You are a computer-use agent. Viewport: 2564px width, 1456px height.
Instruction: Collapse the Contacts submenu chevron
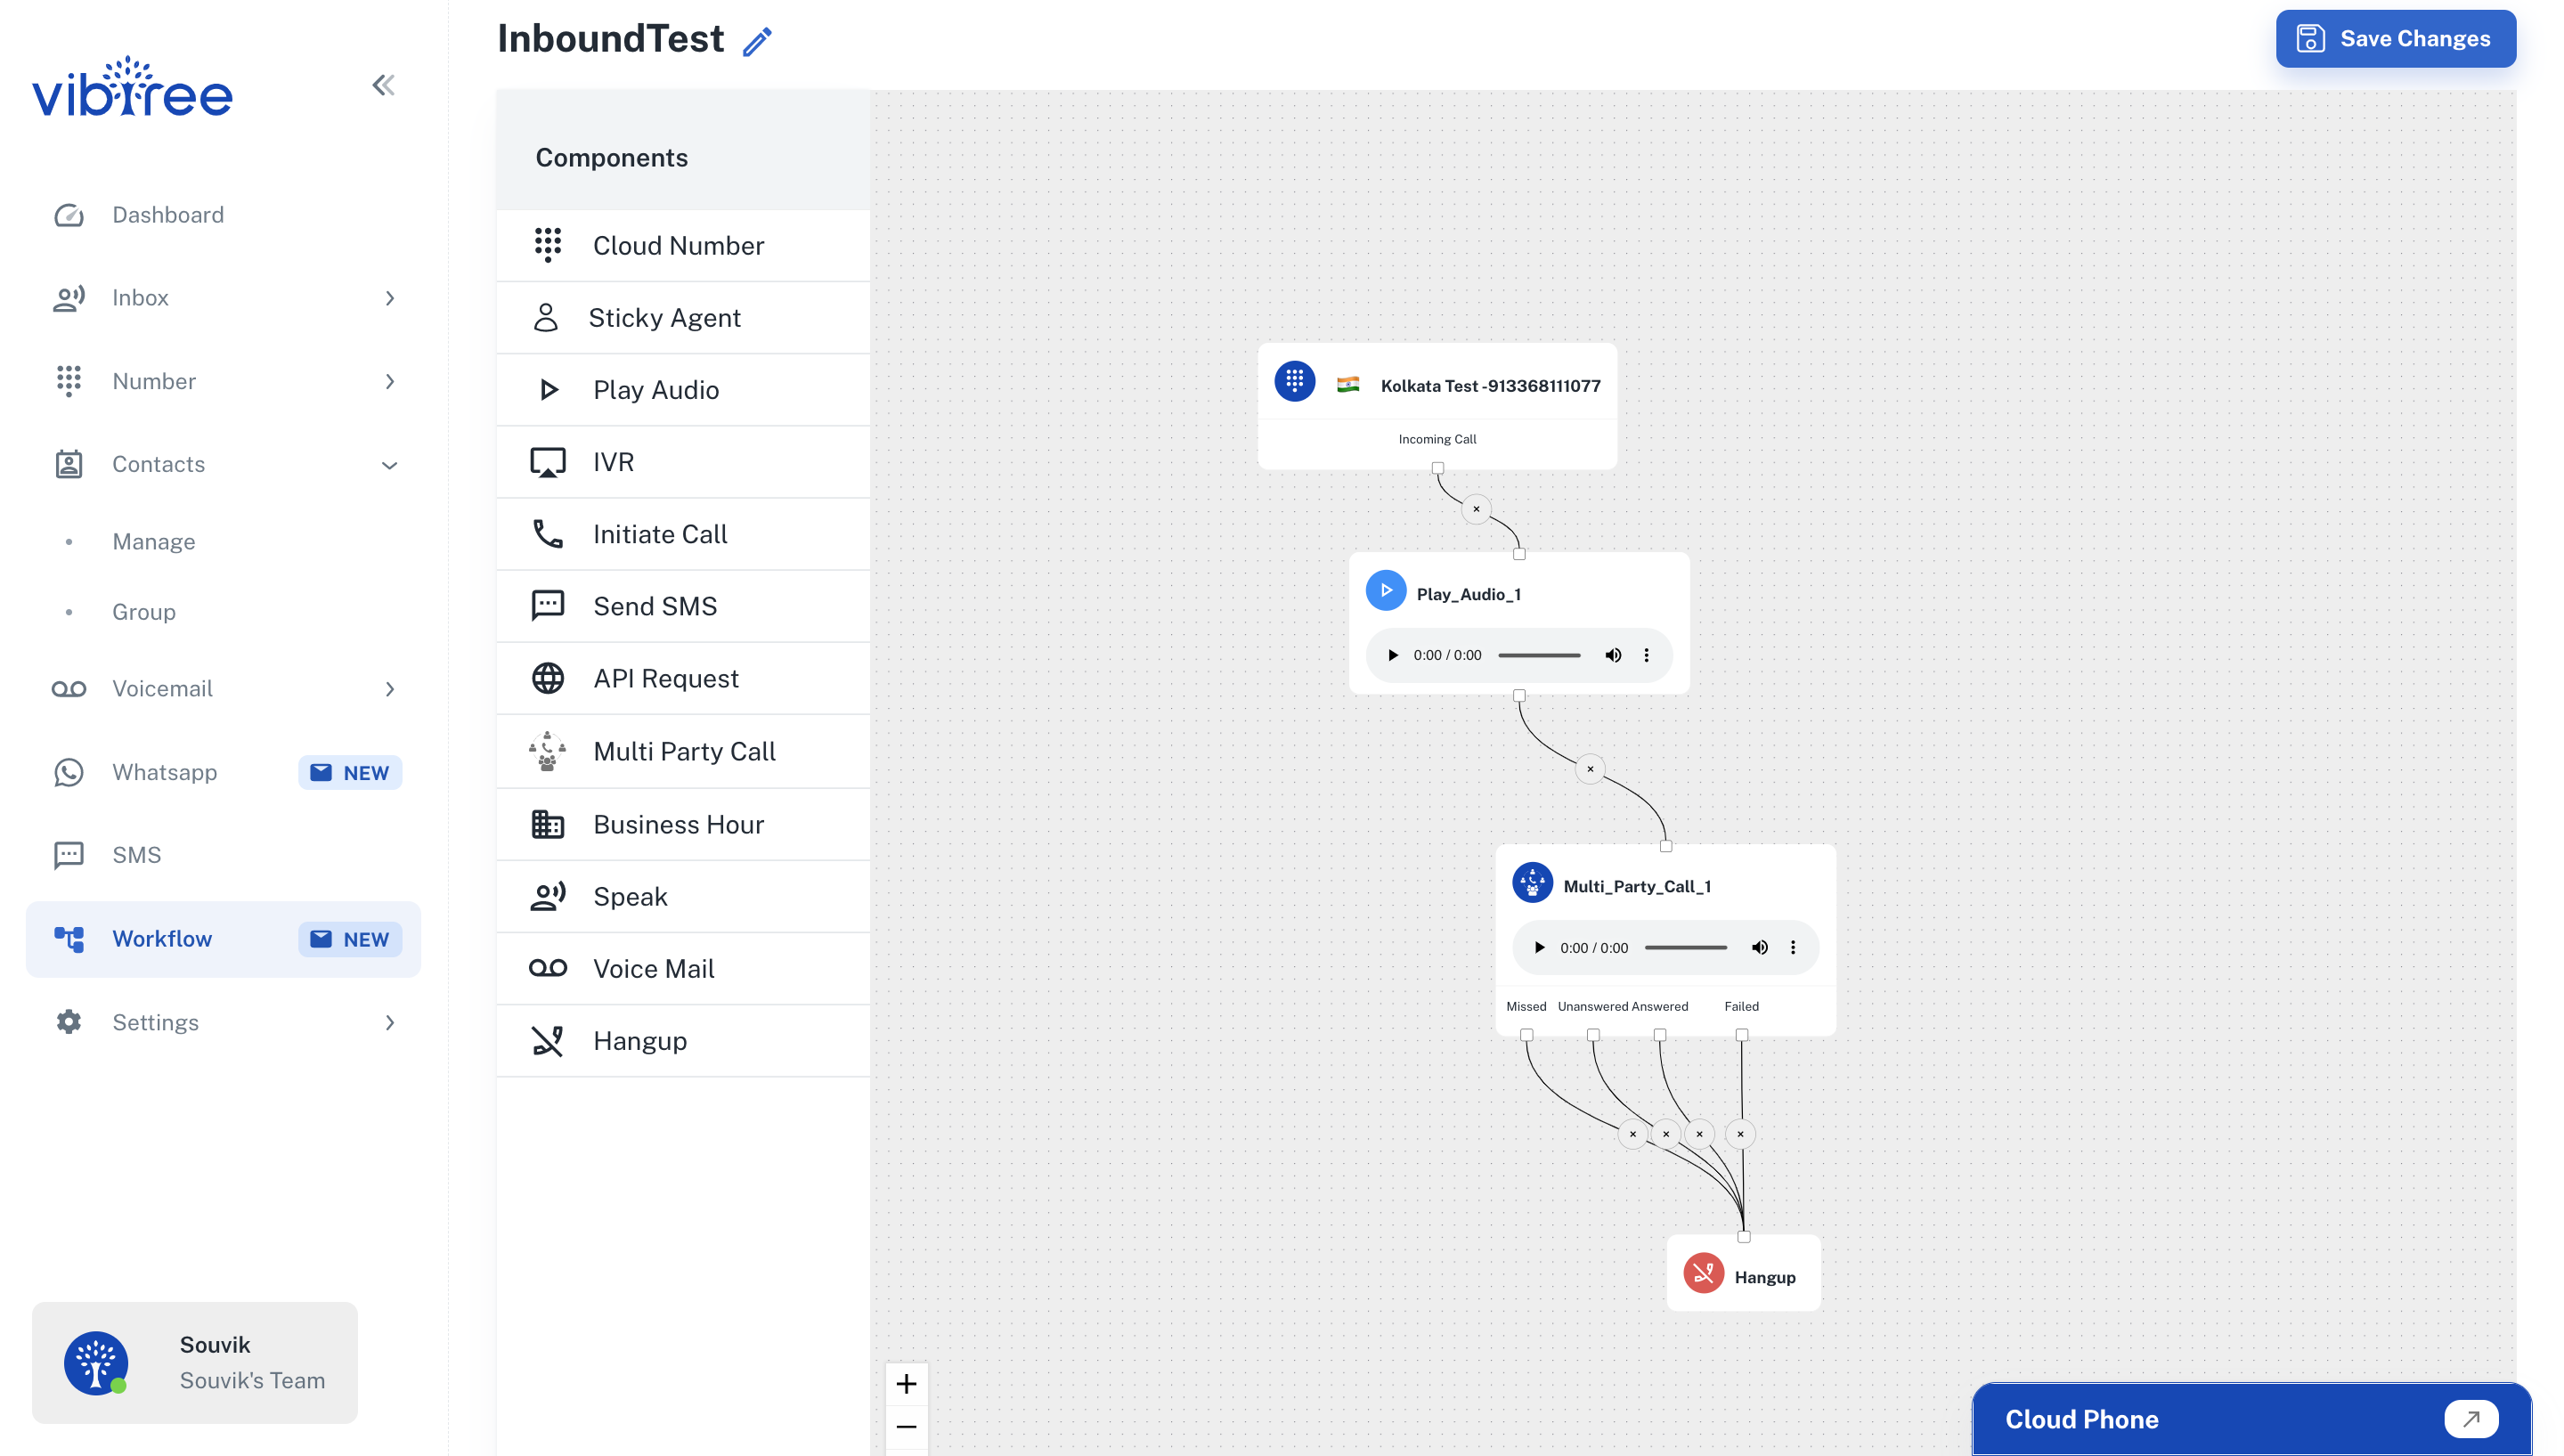[390, 464]
